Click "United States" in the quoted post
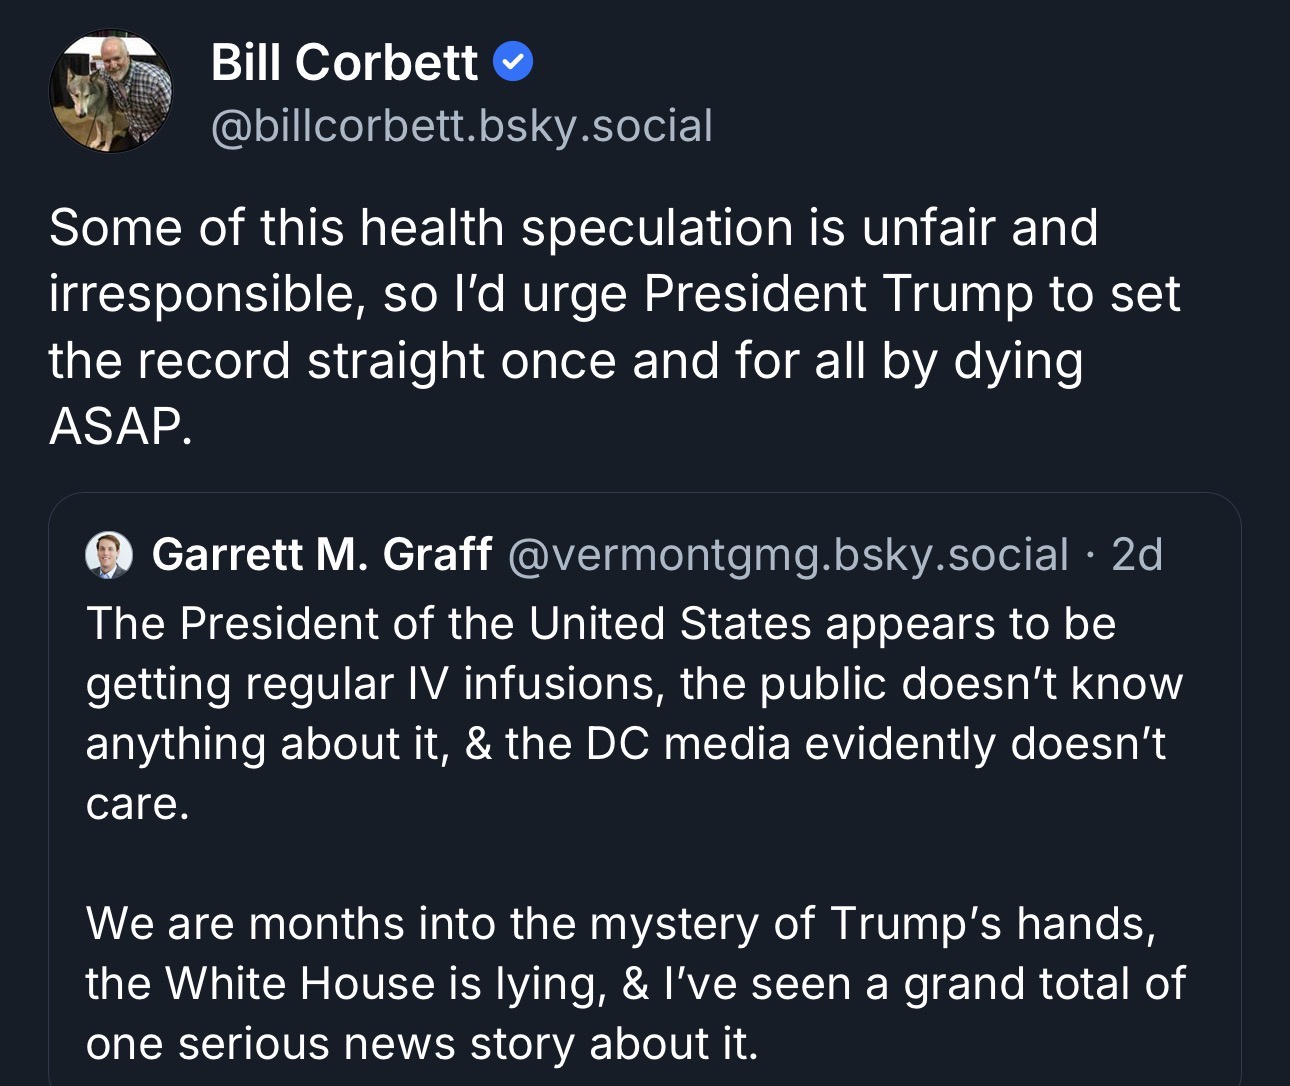This screenshot has height=1086, width=1290. 669,625
